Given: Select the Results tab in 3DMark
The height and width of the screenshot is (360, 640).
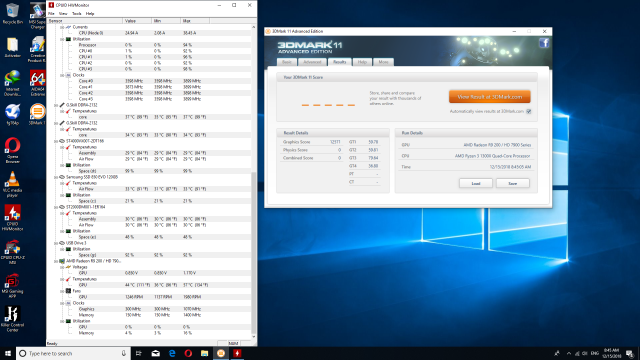Looking at the screenshot, I should click(x=339, y=62).
